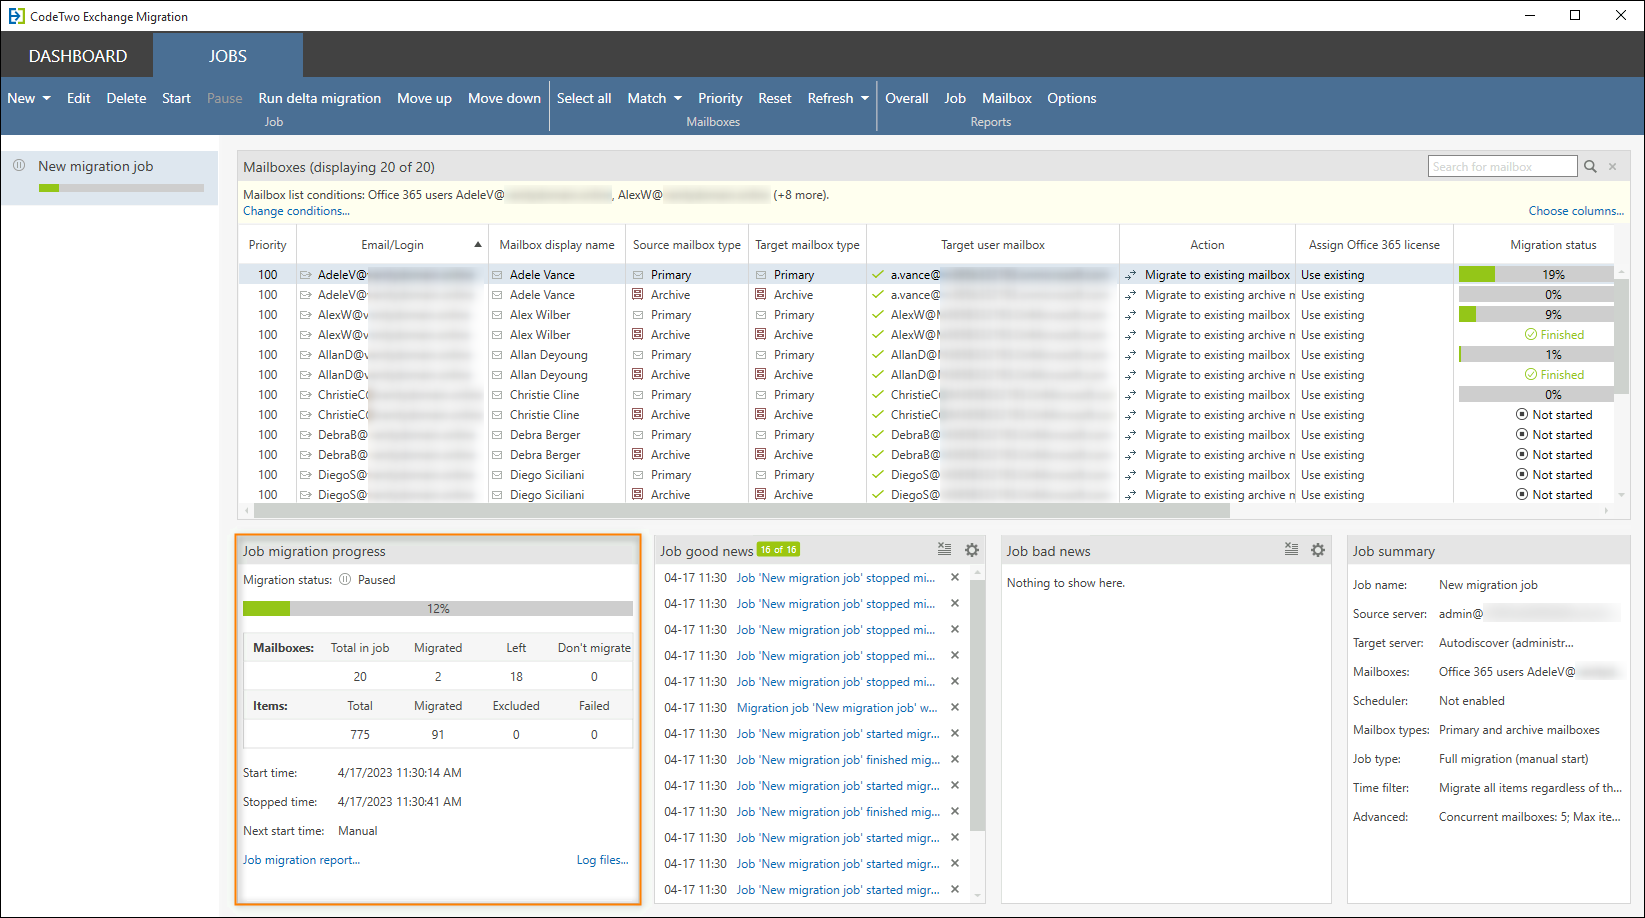Open Job bad news settings gear
1645x918 pixels.
pyautogui.click(x=1318, y=550)
